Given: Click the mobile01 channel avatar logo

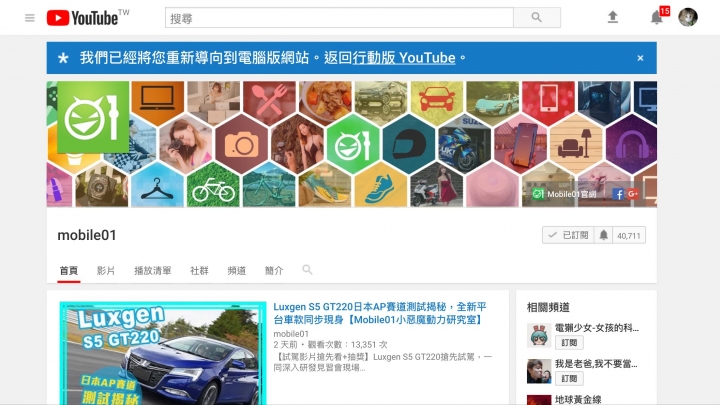Looking at the screenshot, I should pos(93,117).
